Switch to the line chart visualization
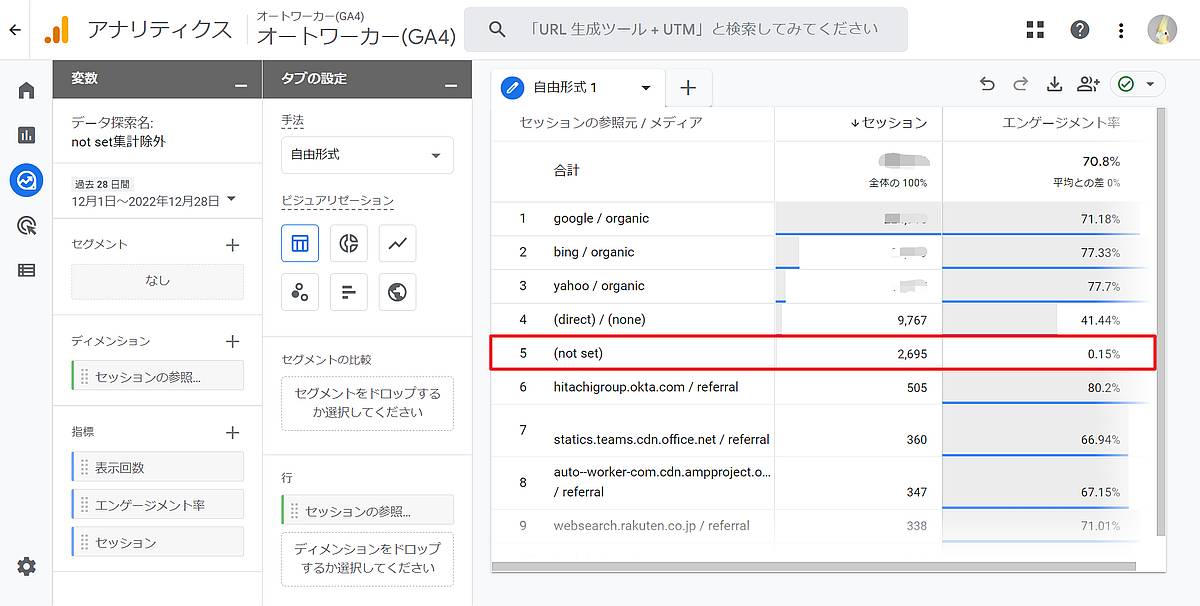This screenshot has width=1200, height=606. 397,243
